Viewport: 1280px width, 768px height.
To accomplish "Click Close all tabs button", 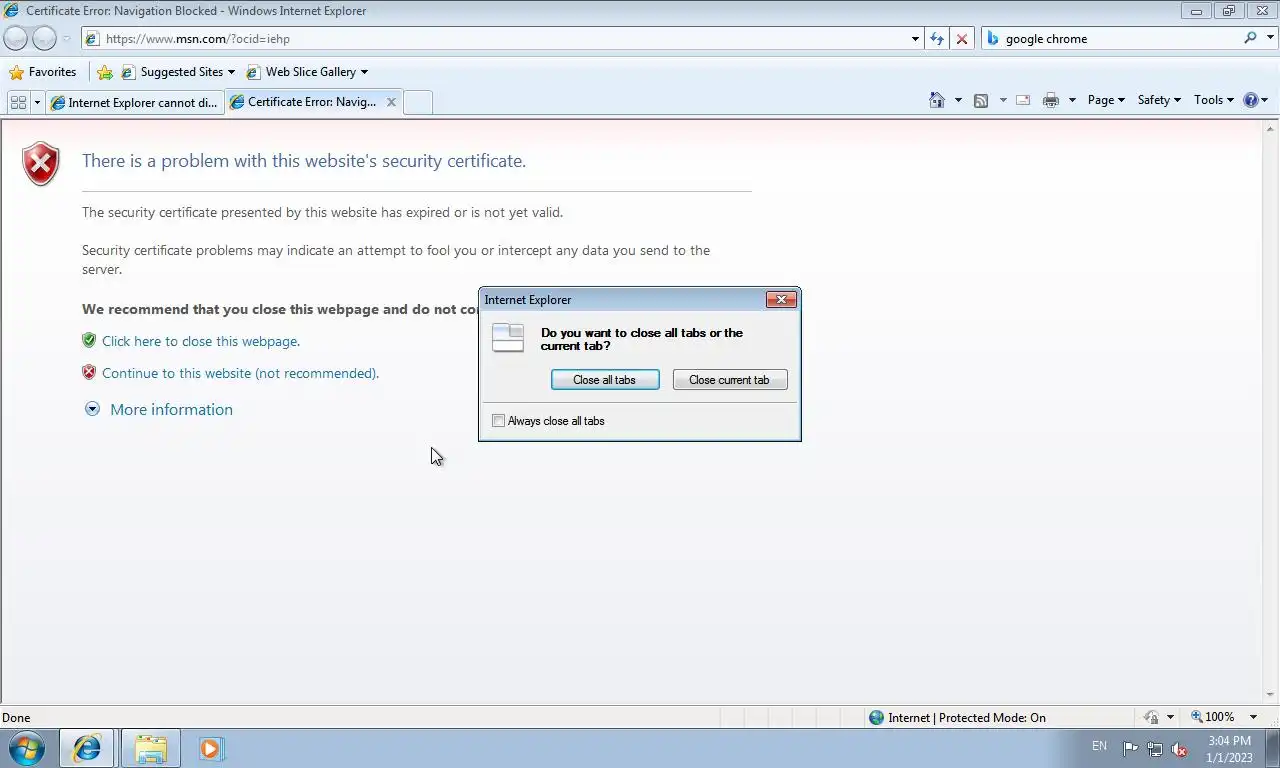I will pyautogui.click(x=605, y=380).
